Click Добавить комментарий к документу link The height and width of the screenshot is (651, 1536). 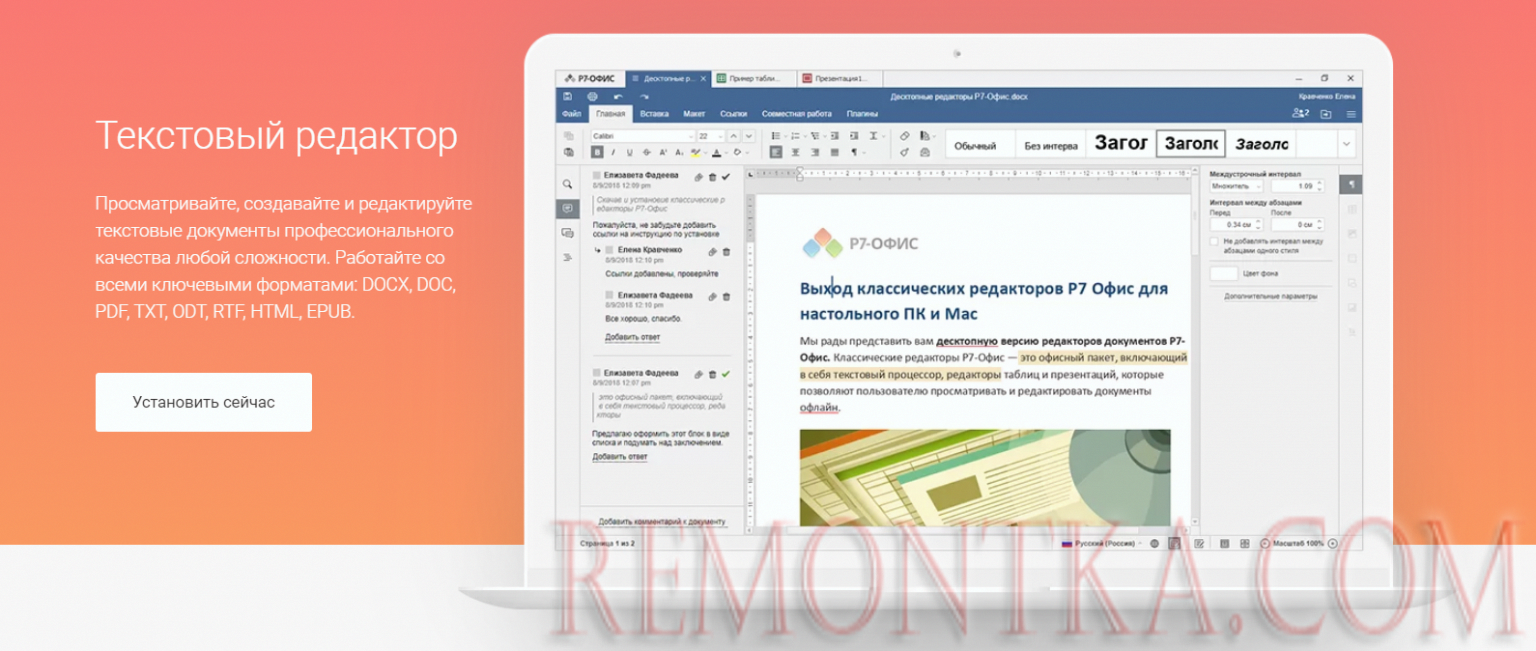point(661,522)
